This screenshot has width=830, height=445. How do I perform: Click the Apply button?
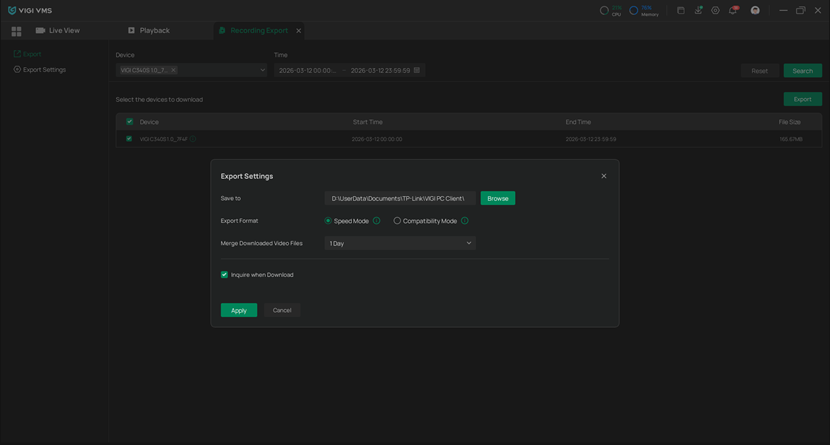(x=239, y=310)
